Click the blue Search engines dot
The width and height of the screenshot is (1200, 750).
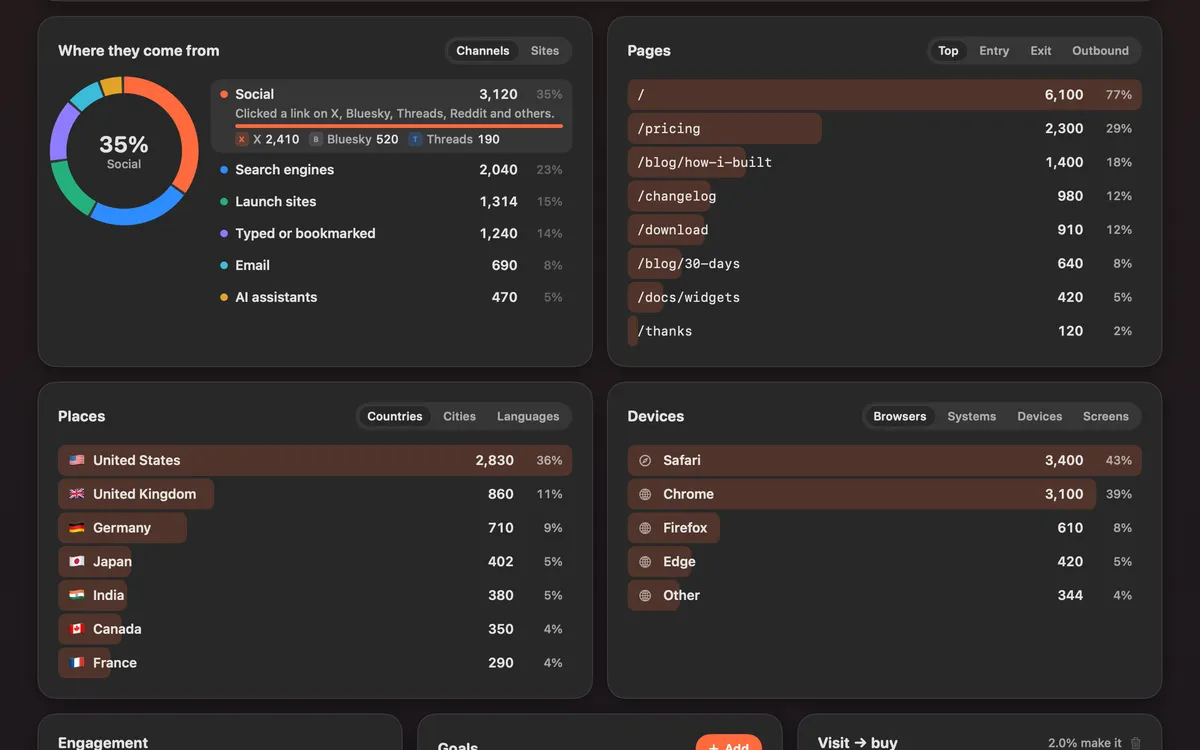pos(224,170)
